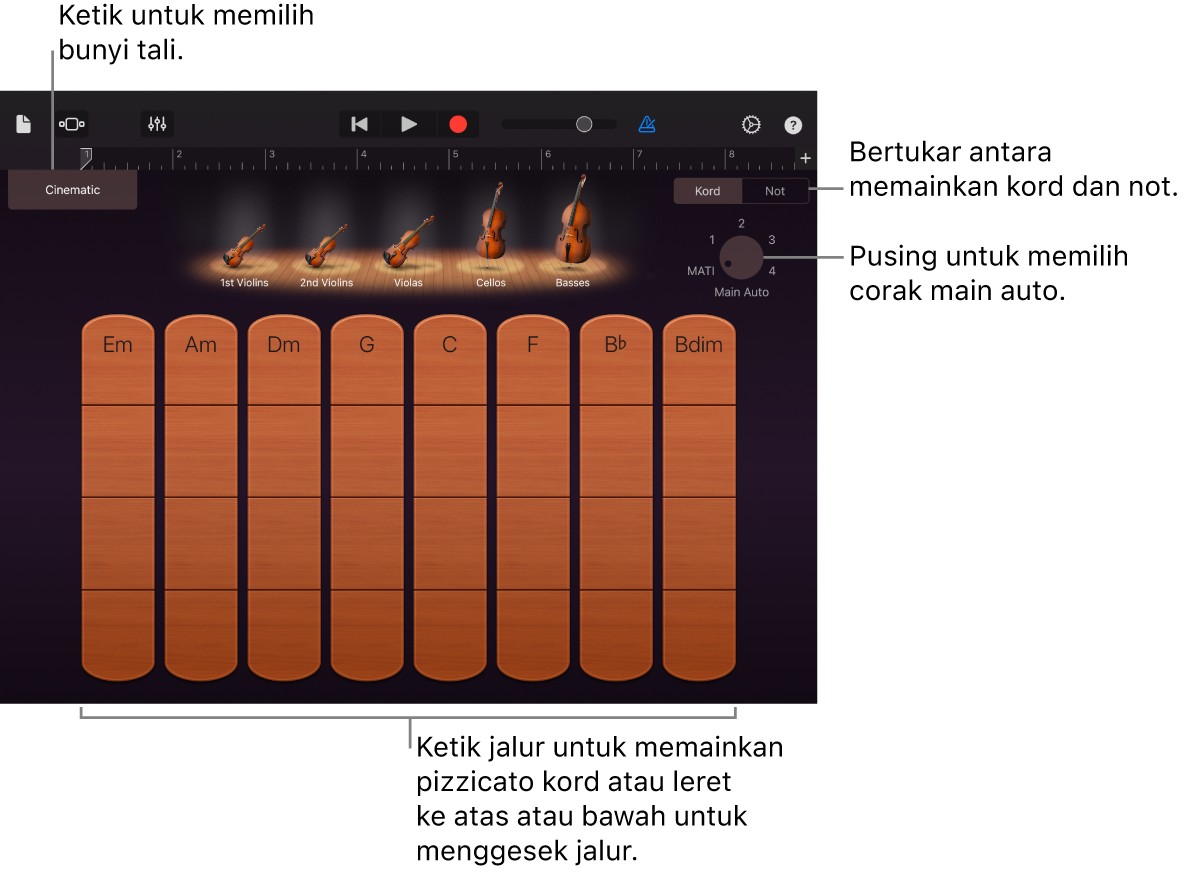Switch to Tracks view button
The image size is (1192, 878).
72,124
